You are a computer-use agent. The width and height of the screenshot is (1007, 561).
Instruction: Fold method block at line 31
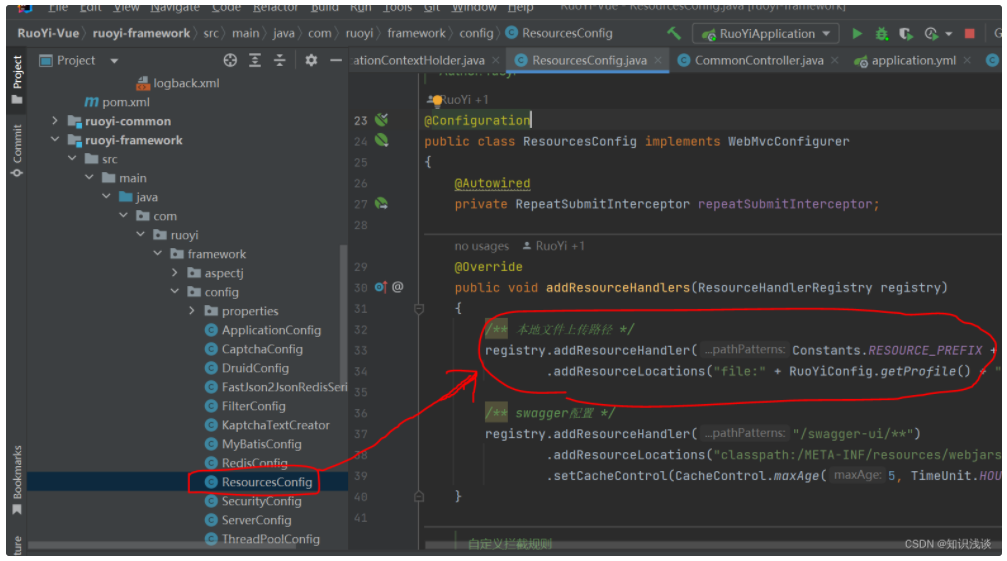(419, 309)
